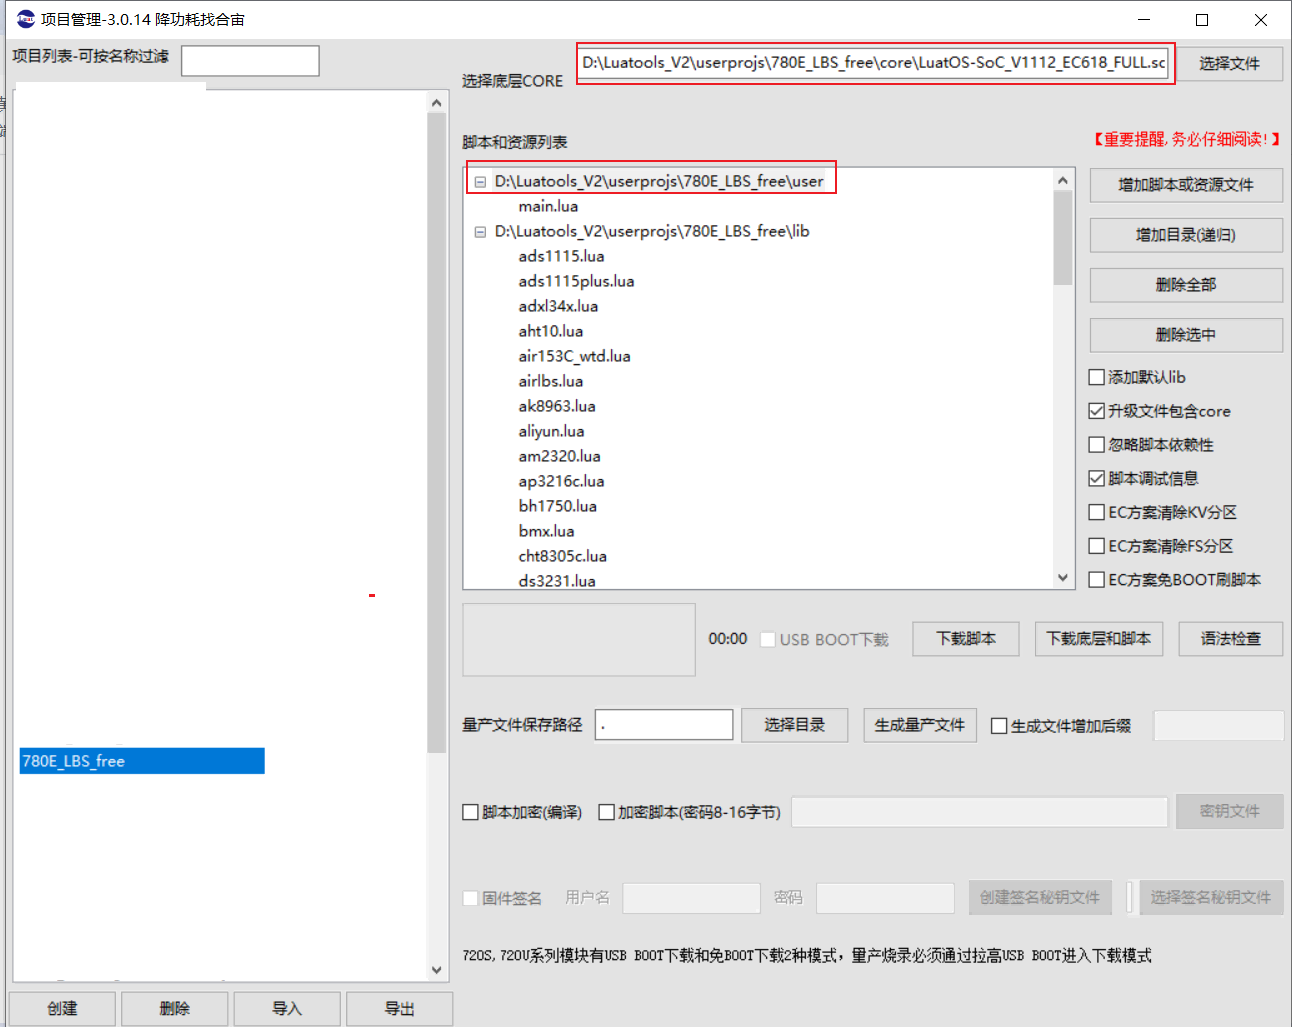Click the 增加脚本或资源文件 button
The image size is (1292, 1027).
click(x=1186, y=185)
